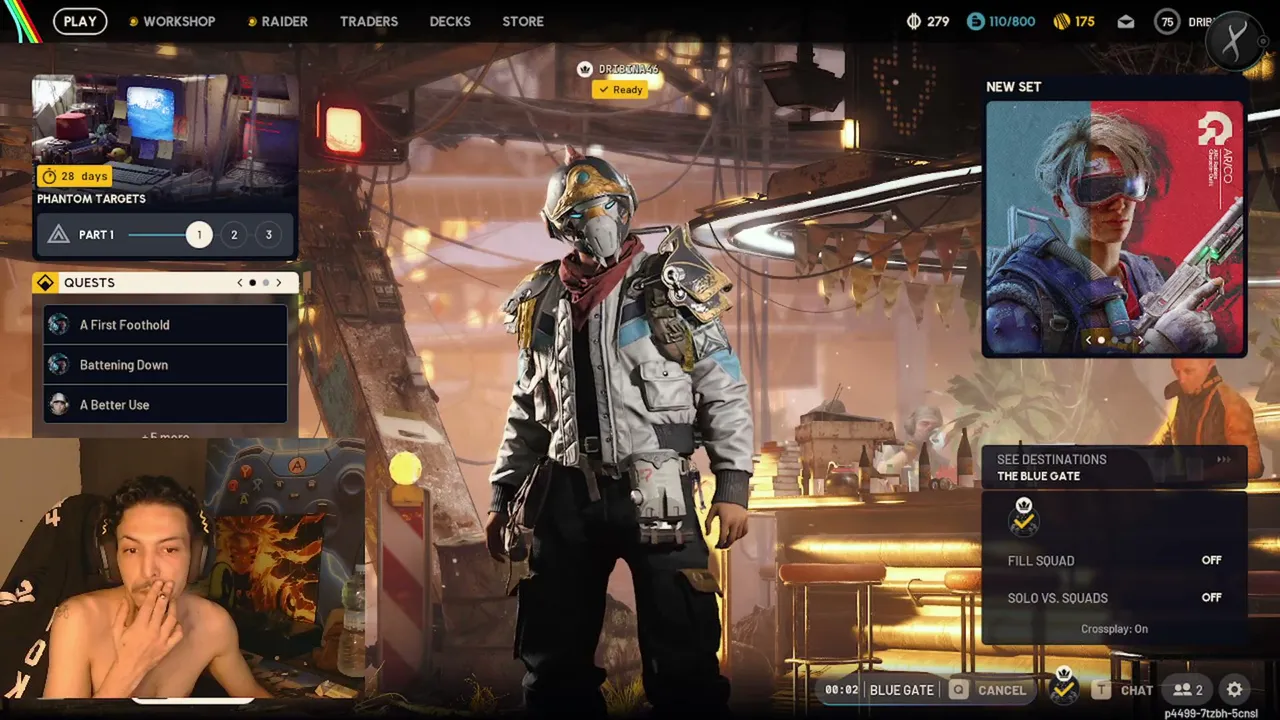Go to the Traders tab
Viewport: 1280px width, 720px height.
[x=369, y=21]
